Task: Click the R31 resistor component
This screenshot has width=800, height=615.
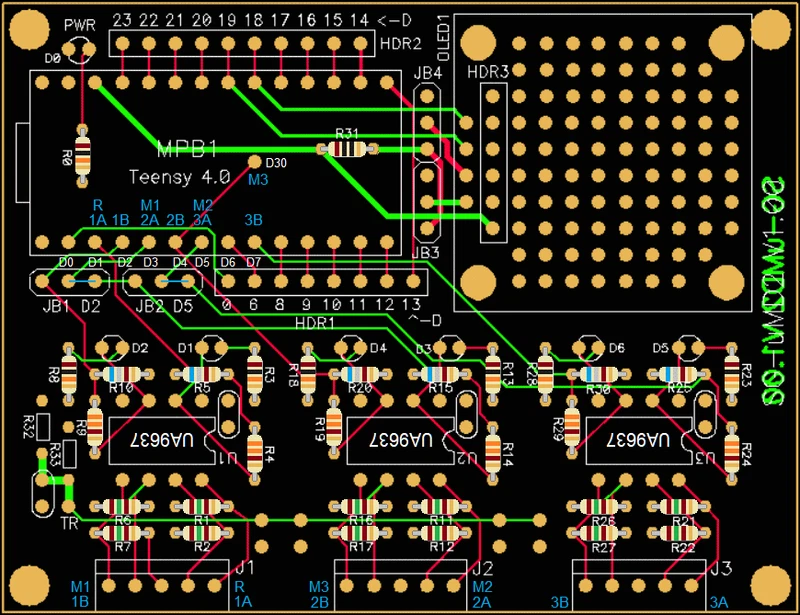Action: coord(347,150)
